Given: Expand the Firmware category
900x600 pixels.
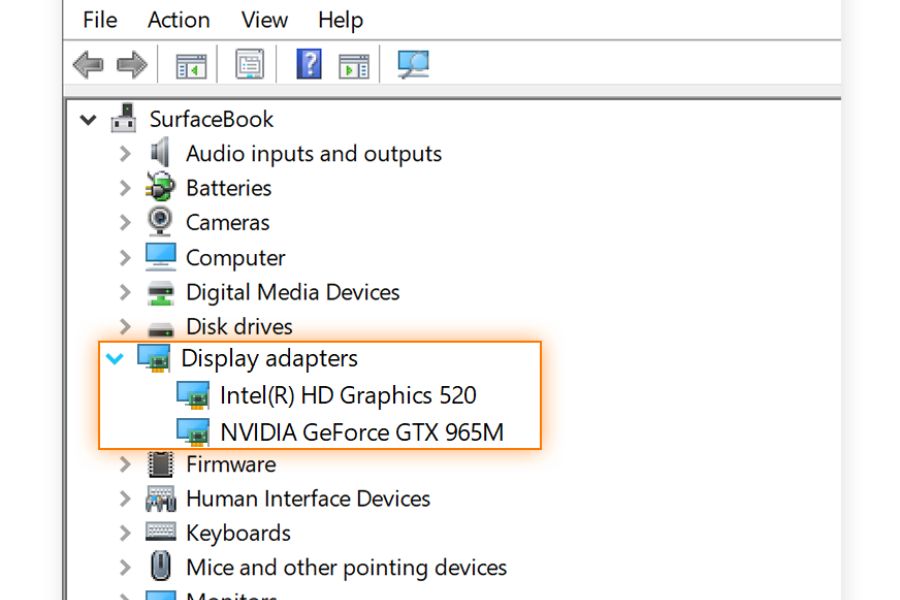Looking at the screenshot, I should [x=125, y=464].
